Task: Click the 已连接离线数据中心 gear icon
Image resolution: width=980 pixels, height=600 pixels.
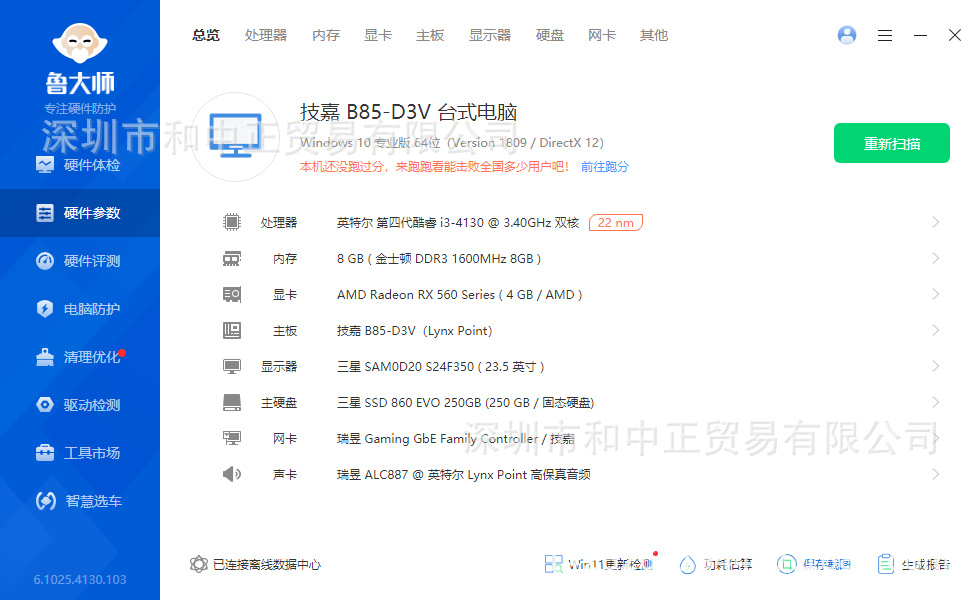Action: point(199,564)
